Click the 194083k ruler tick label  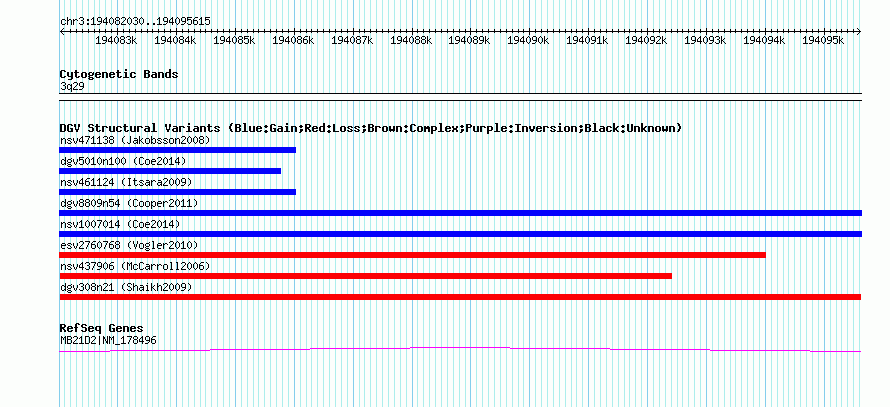tap(116, 40)
